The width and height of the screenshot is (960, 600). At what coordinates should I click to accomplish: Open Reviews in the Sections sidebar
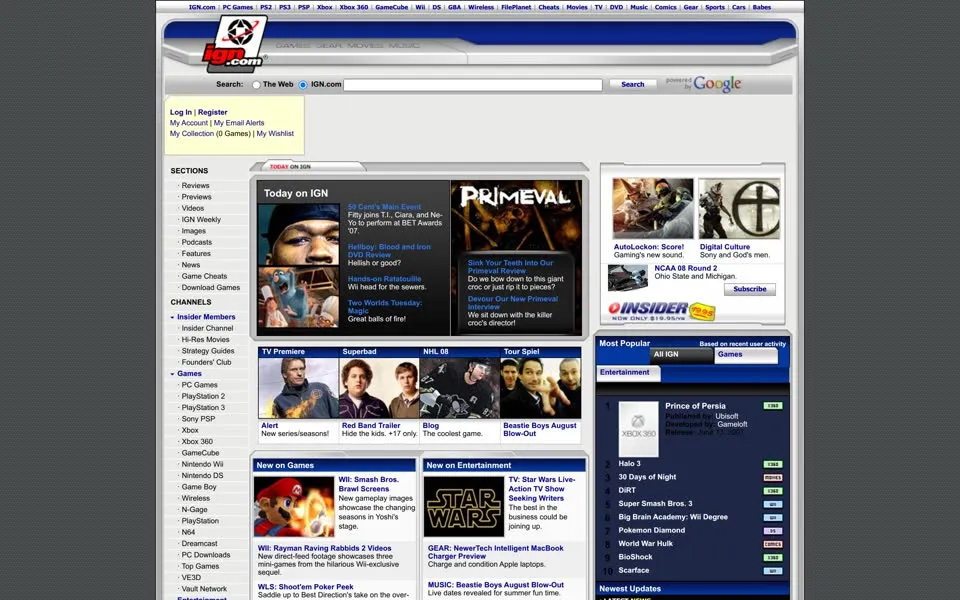[195, 186]
